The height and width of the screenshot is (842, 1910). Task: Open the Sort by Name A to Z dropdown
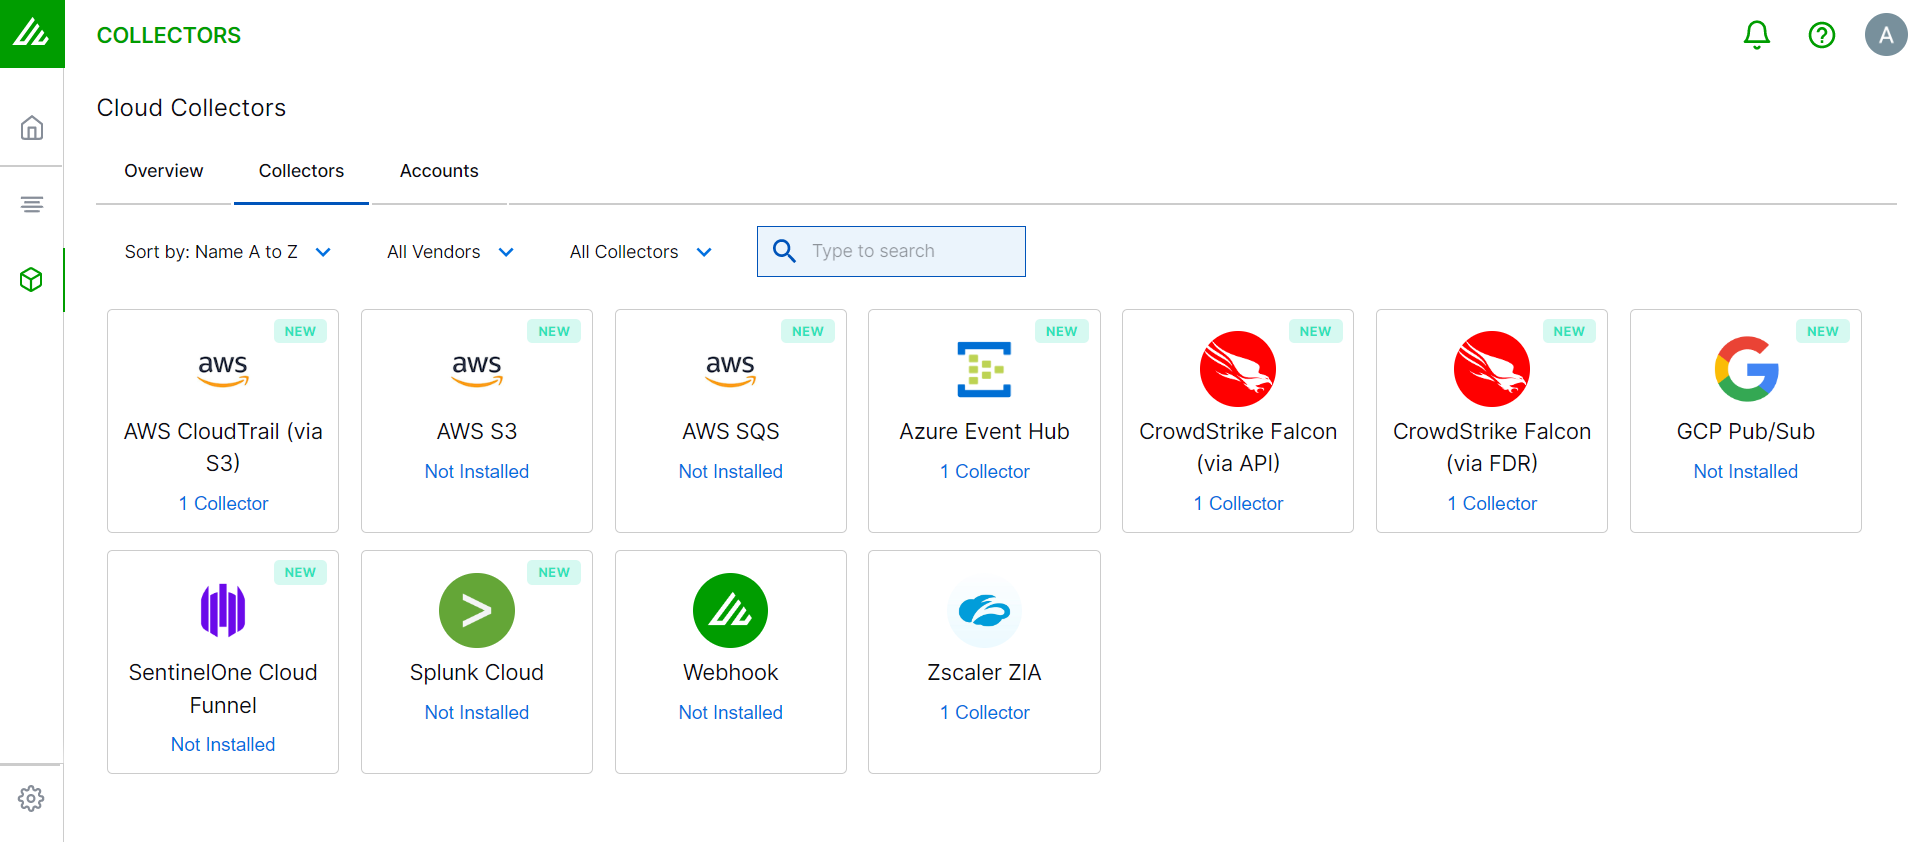[x=227, y=252]
